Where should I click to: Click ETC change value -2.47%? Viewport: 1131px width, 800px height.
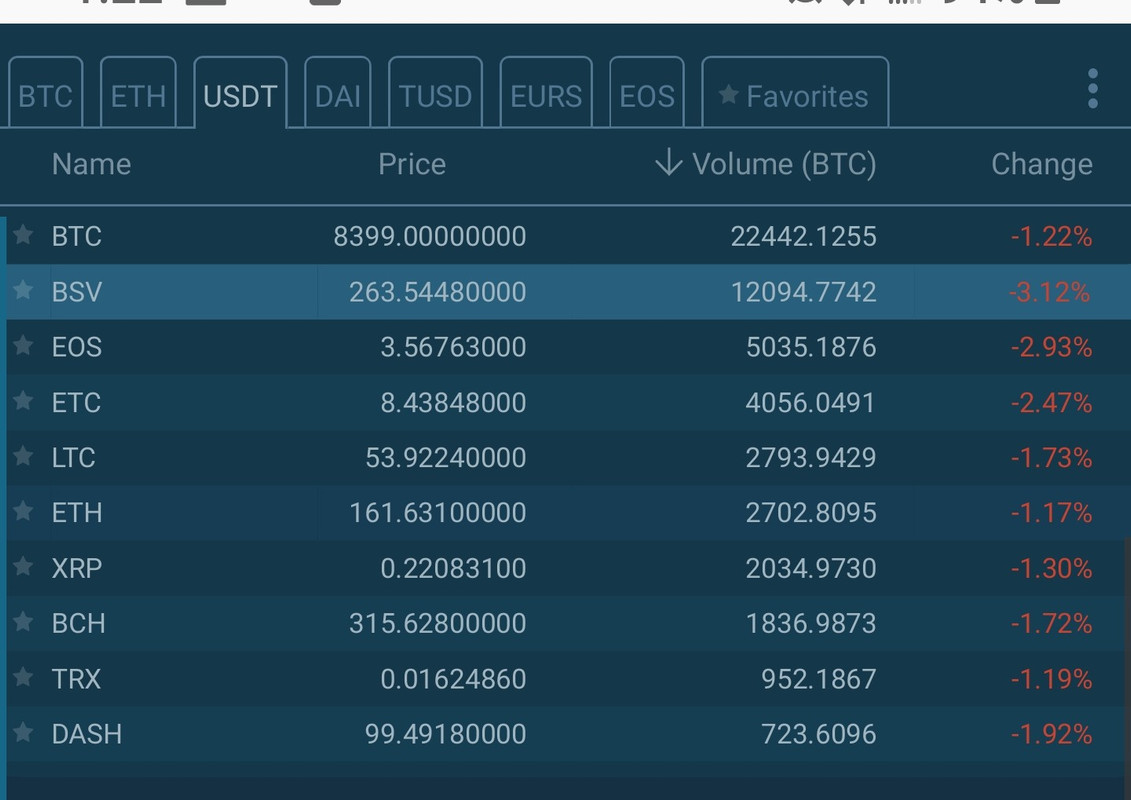(x=1051, y=403)
